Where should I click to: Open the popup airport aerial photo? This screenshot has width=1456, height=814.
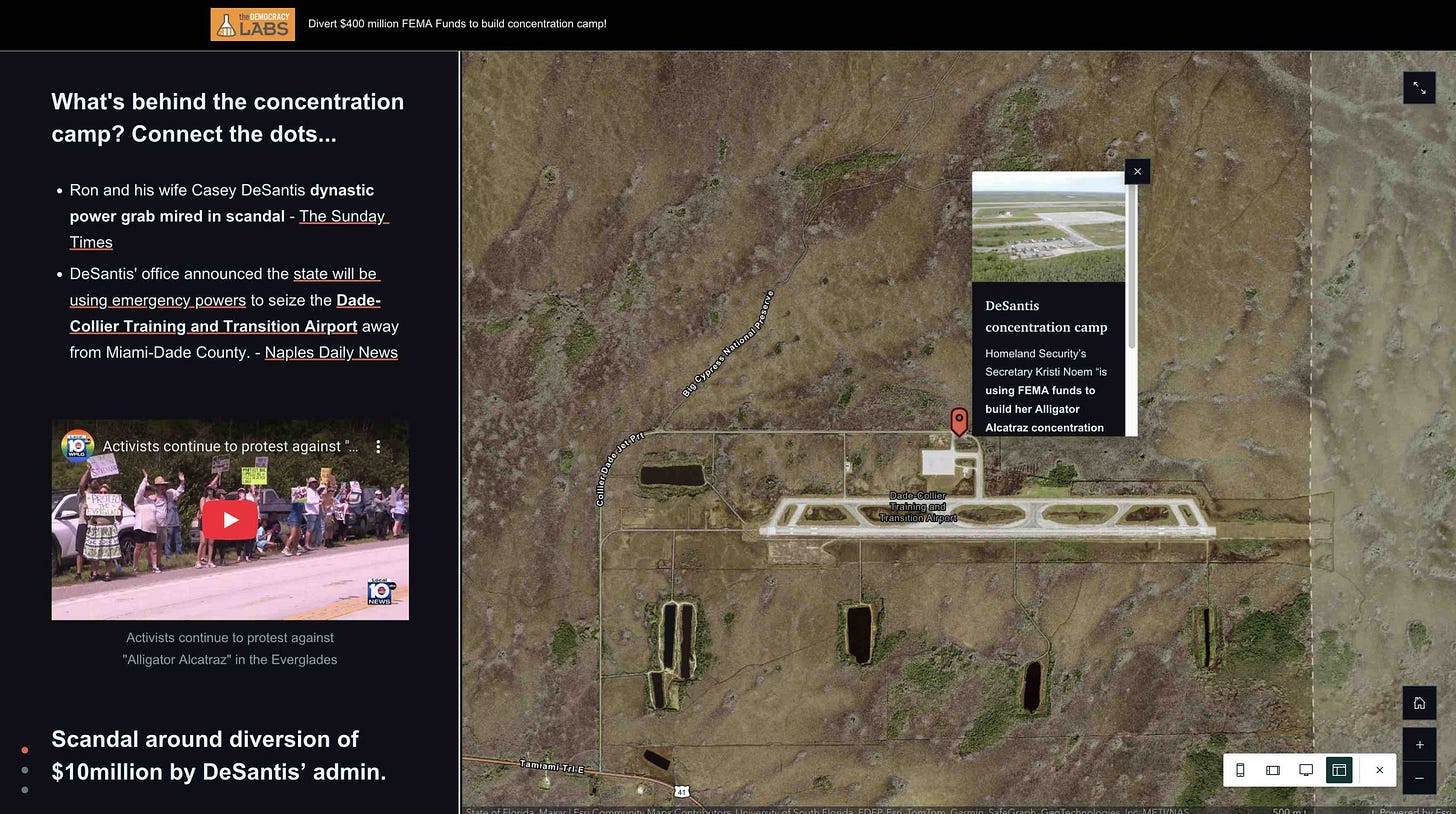[x=1048, y=227]
